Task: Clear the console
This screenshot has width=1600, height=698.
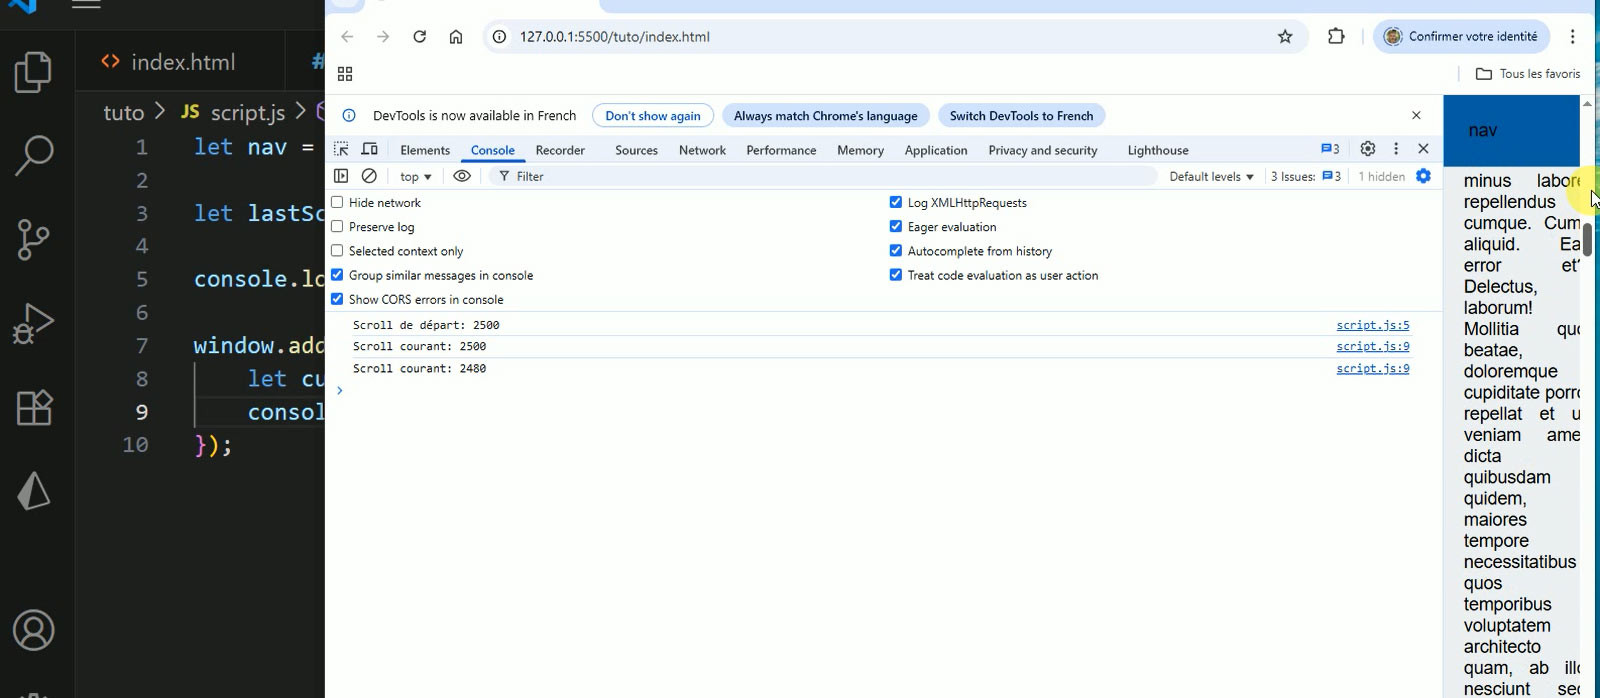Action: [369, 176]
